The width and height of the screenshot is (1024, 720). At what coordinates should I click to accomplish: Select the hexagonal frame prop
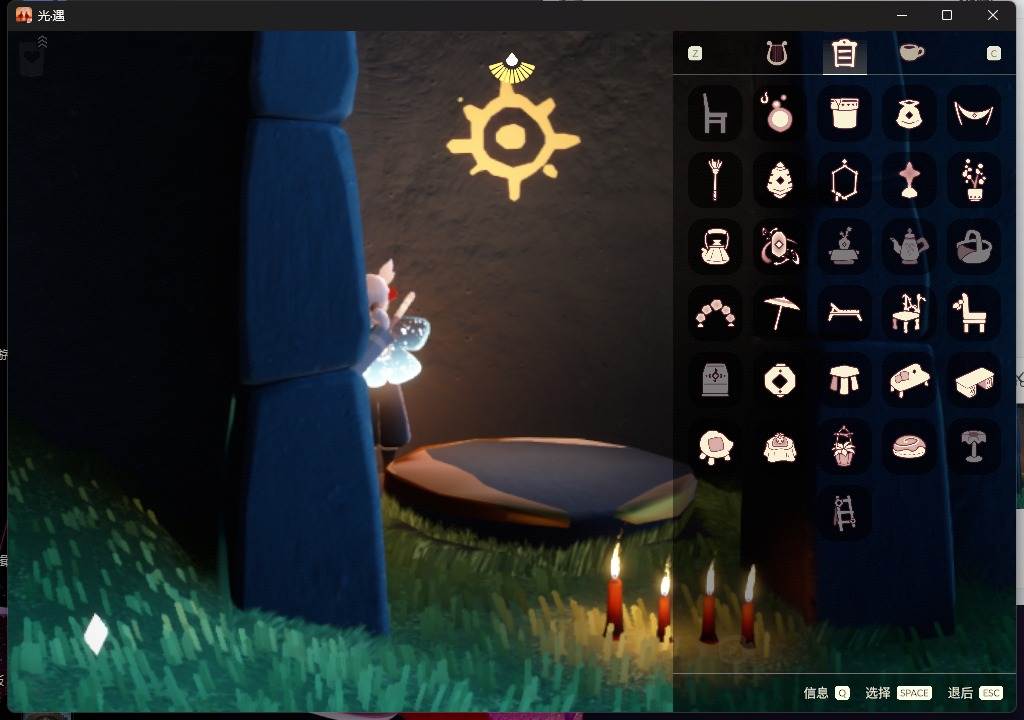[x=844, y=180]
